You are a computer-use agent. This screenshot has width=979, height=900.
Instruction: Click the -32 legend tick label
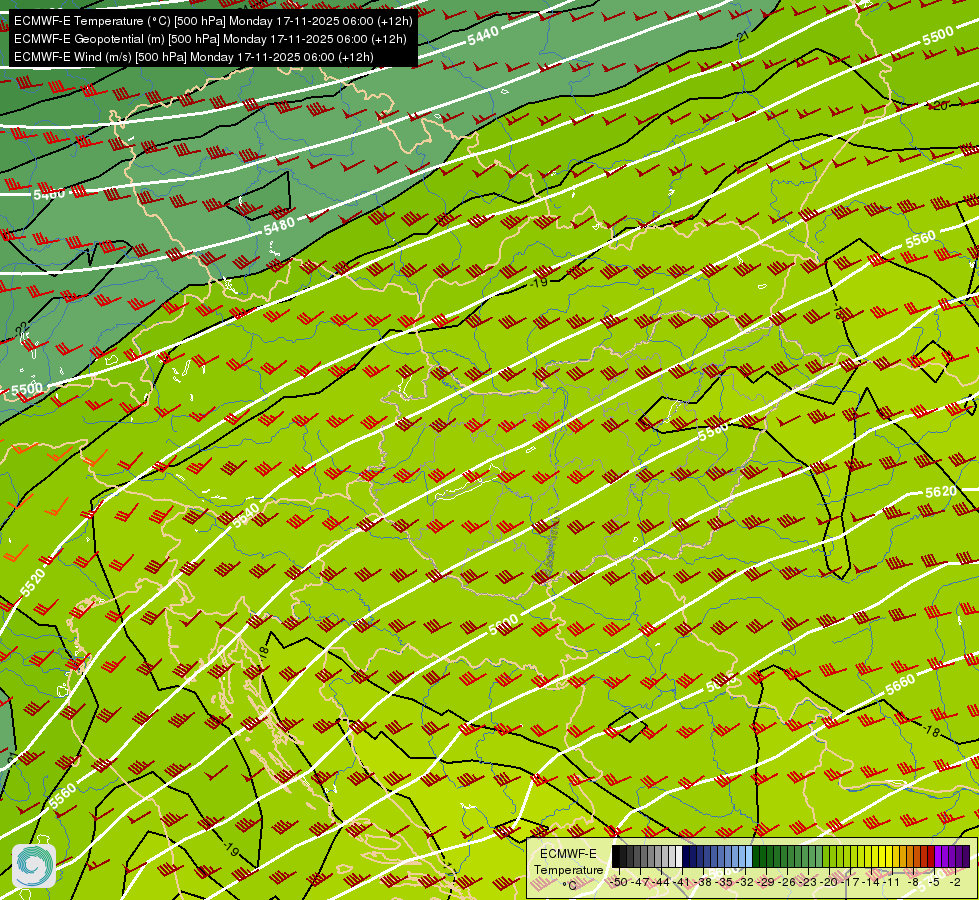coord(745,882)
